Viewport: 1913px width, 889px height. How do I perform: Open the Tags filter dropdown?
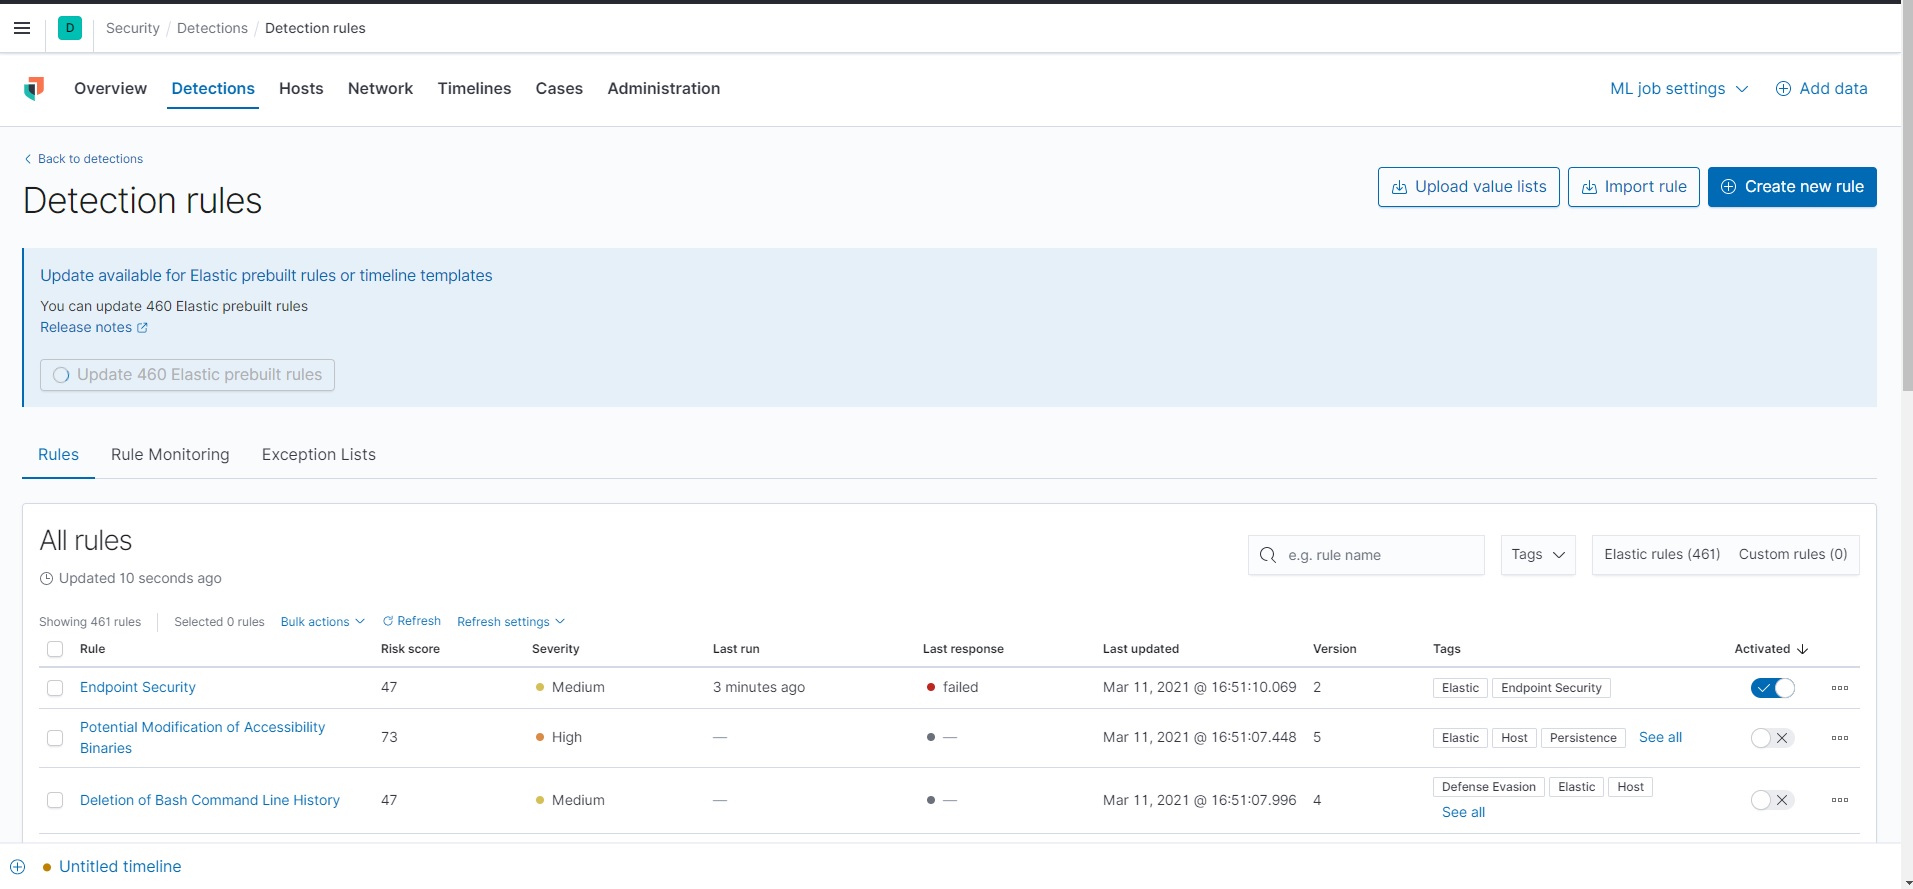click(1538, 555)
